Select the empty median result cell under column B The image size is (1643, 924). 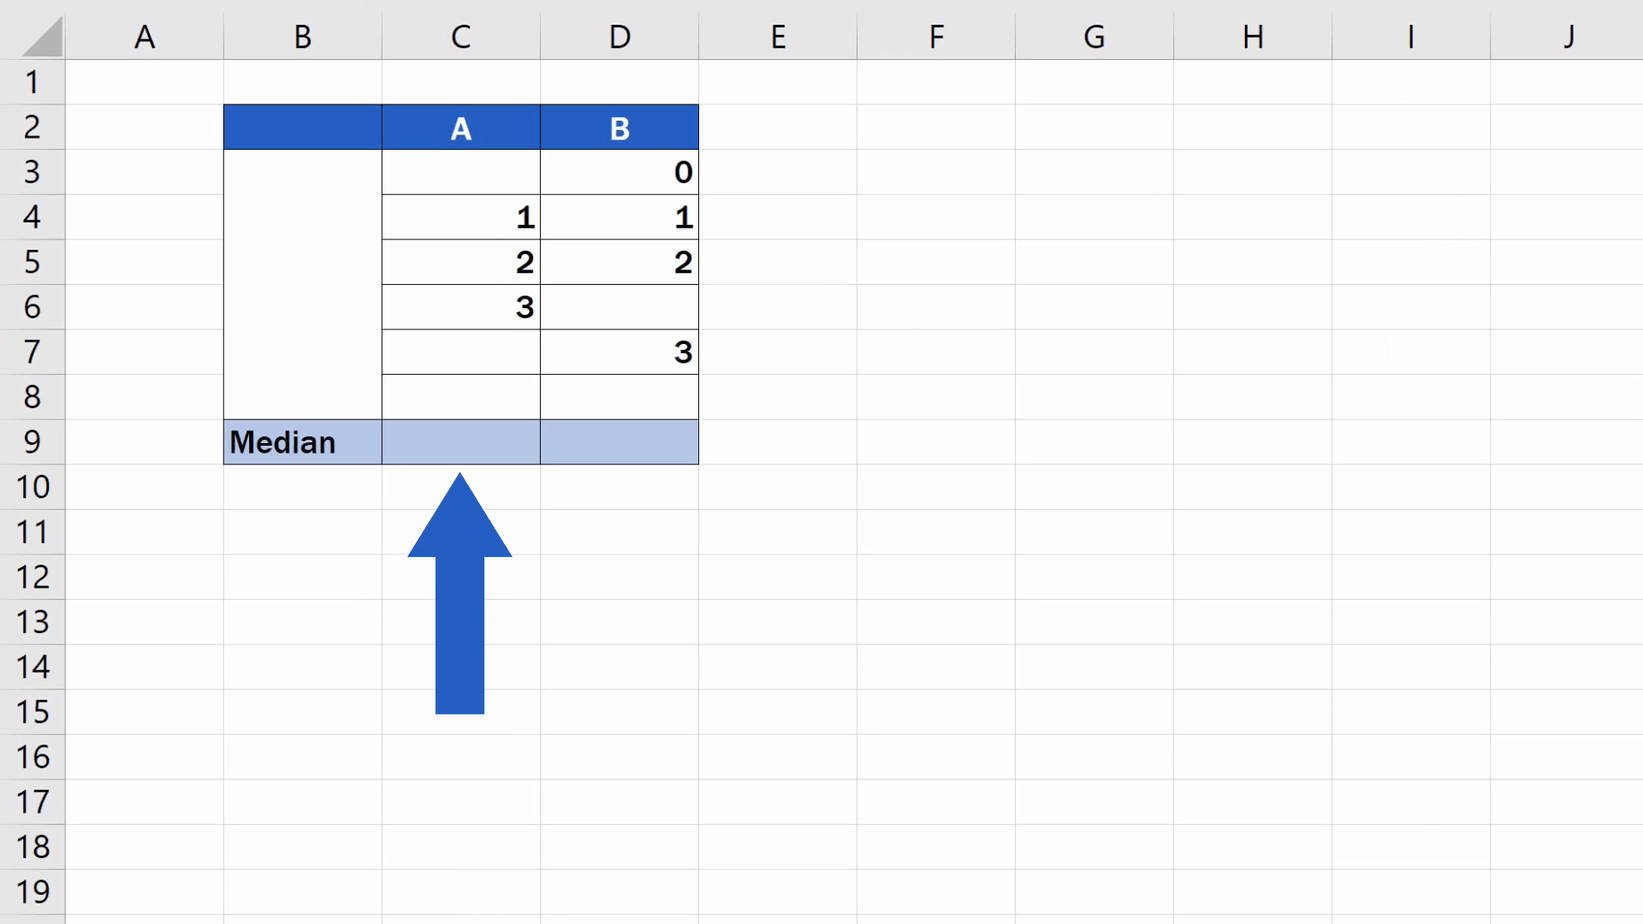click(x=619, y=442)
